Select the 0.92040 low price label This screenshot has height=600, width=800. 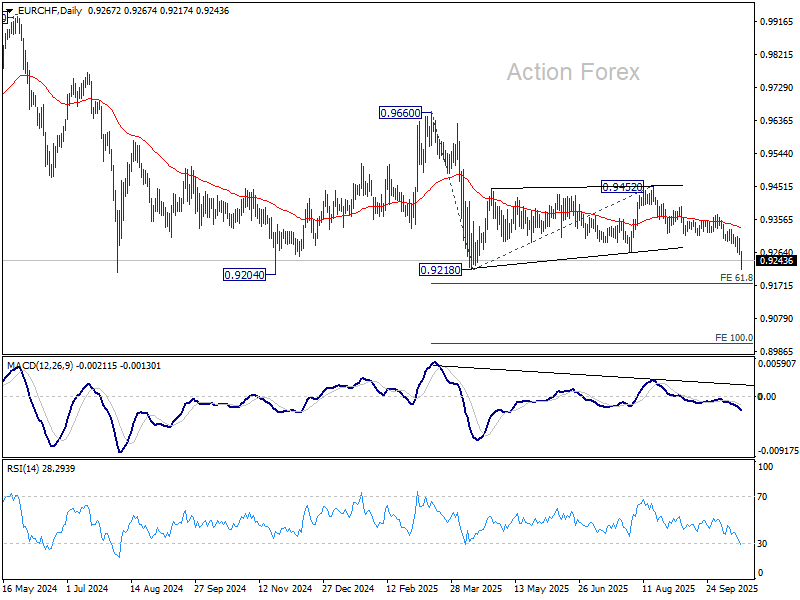coord(244,275)
